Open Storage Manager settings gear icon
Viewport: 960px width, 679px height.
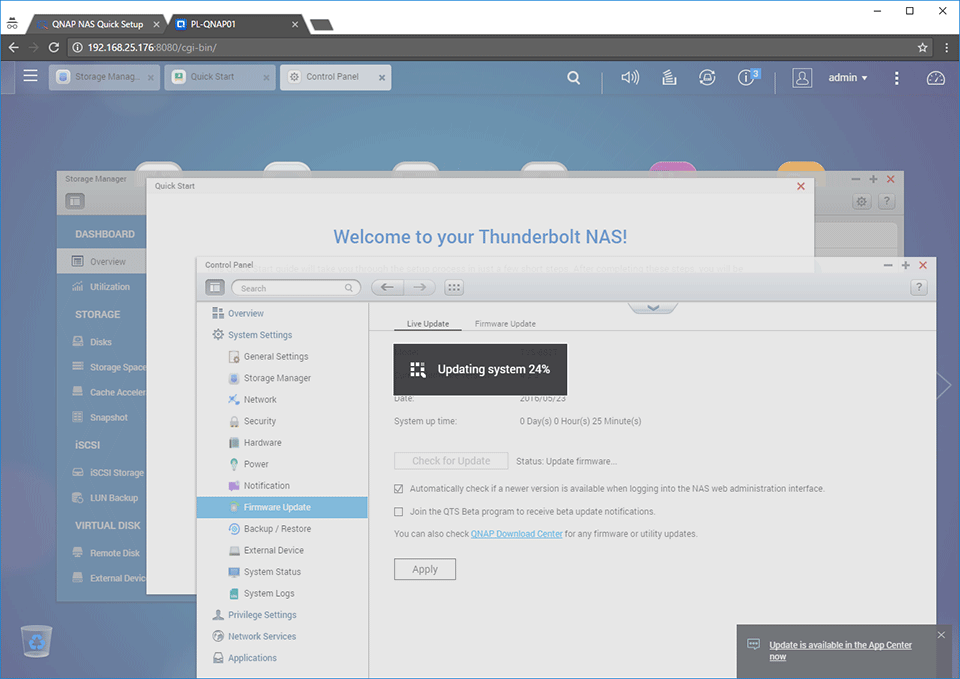[x=861, y=201]
